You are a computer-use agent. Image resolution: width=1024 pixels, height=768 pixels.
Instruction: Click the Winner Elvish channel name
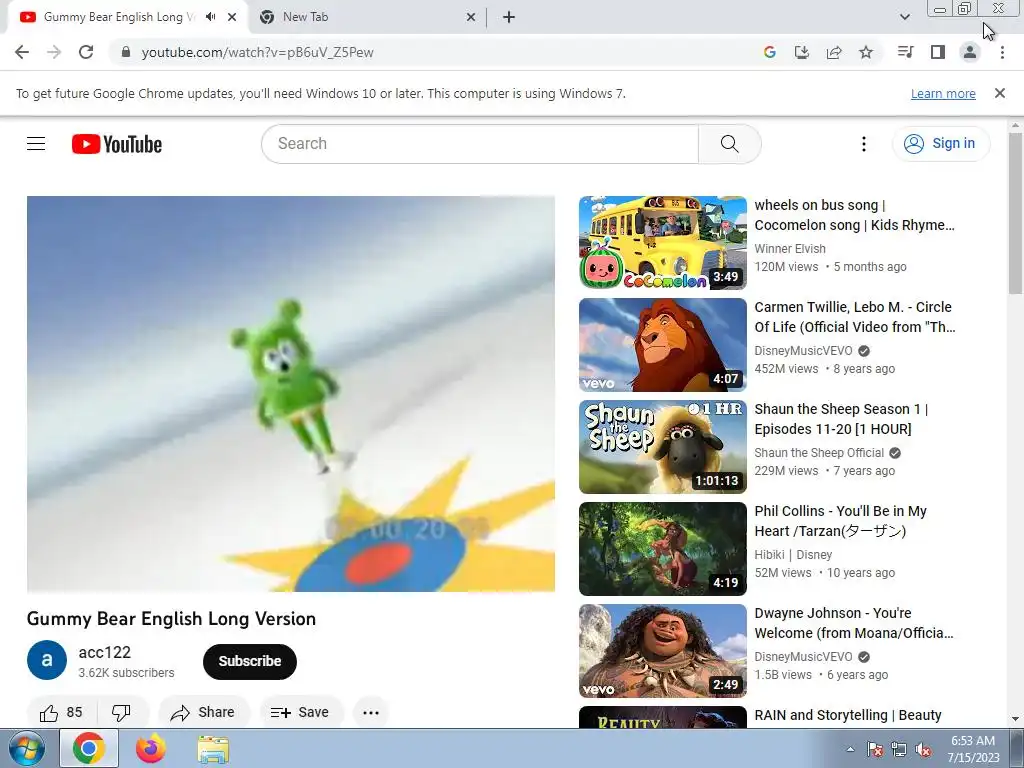click(790, 249)
